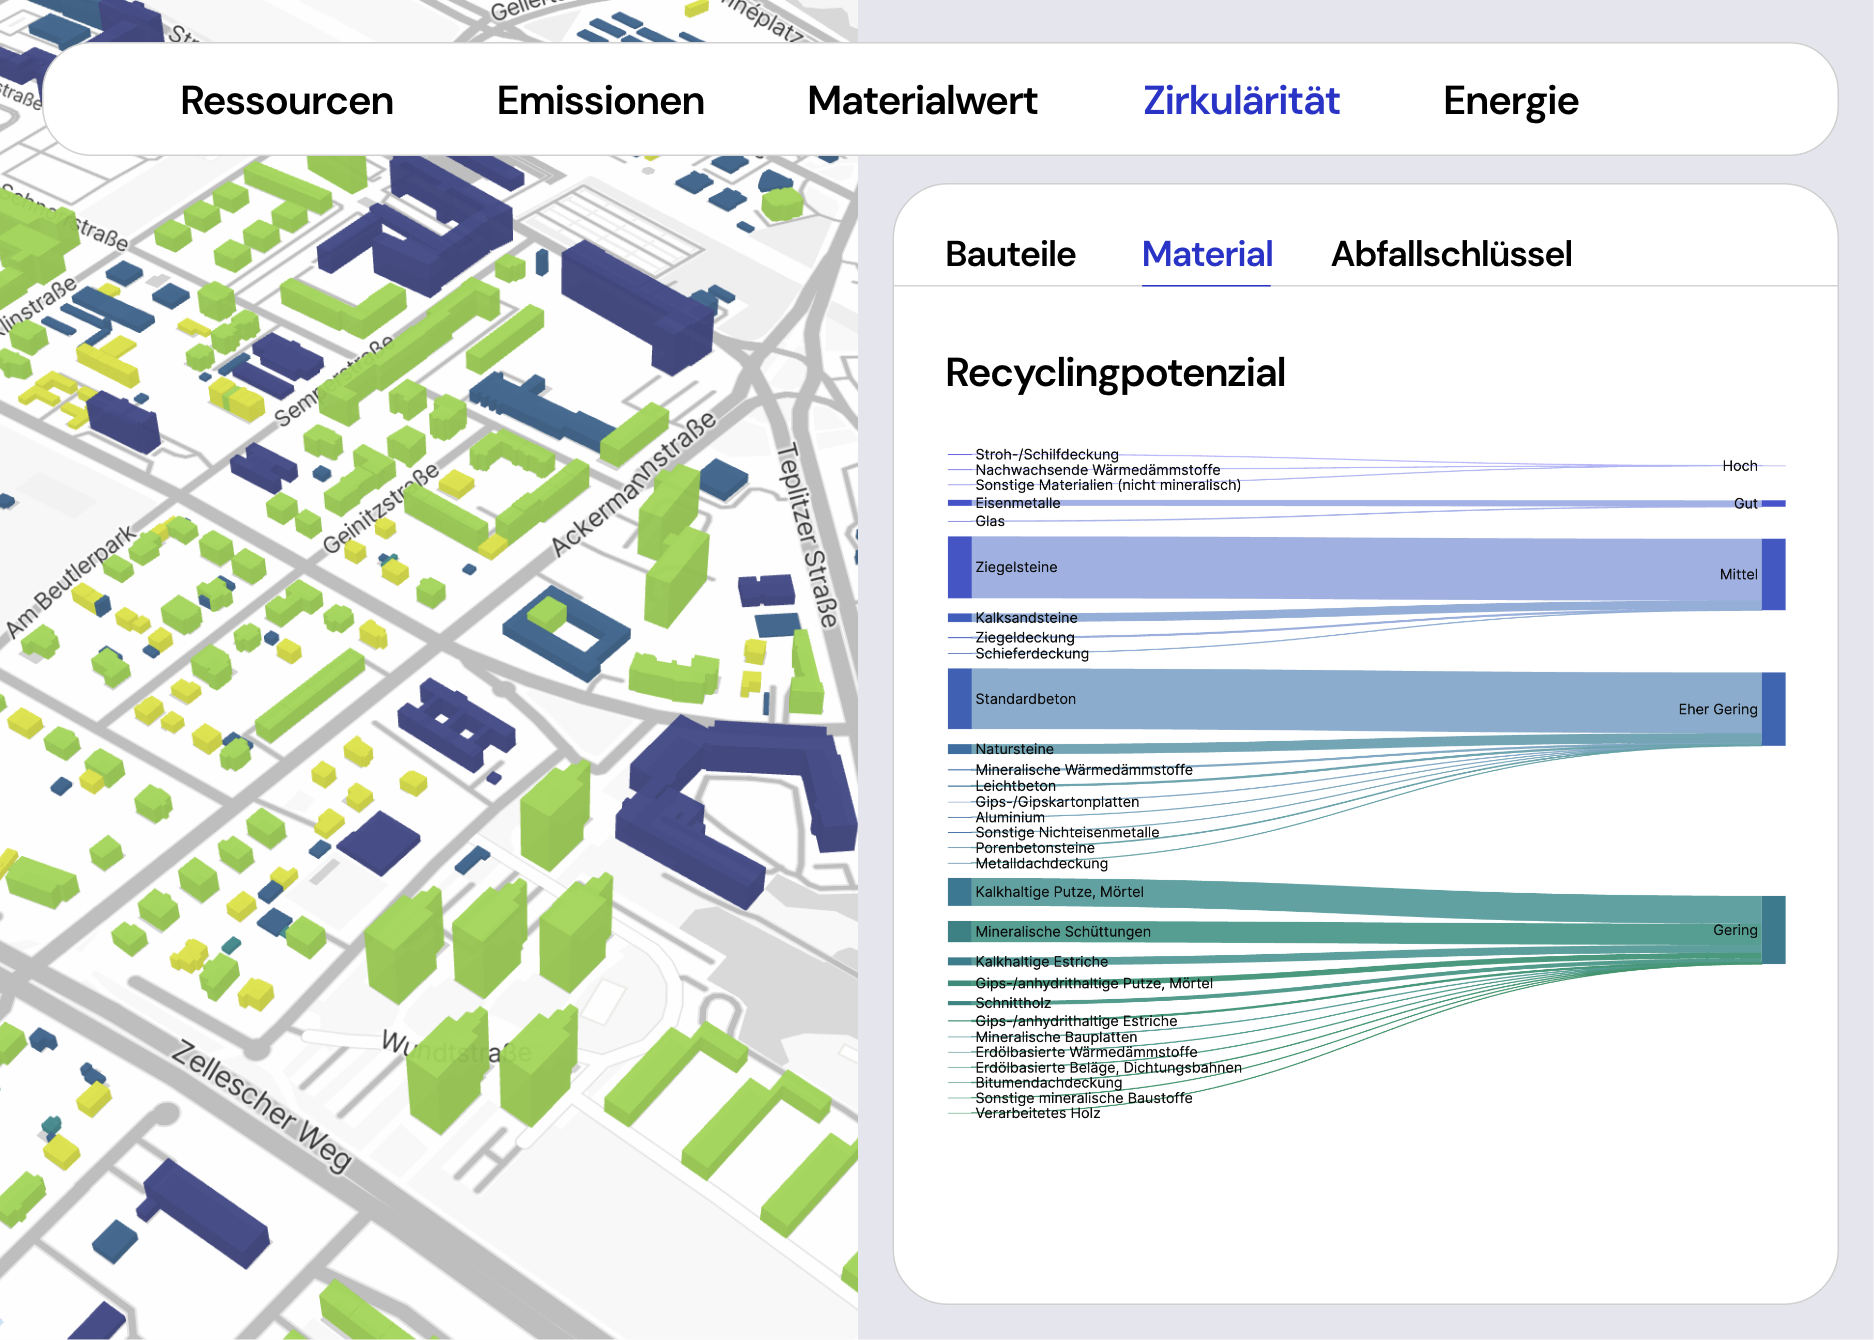The image size is (1874, 1340).
Task: Click Sonstige Materialien (nicht mineralisch) label
Action: point(1108,485)
